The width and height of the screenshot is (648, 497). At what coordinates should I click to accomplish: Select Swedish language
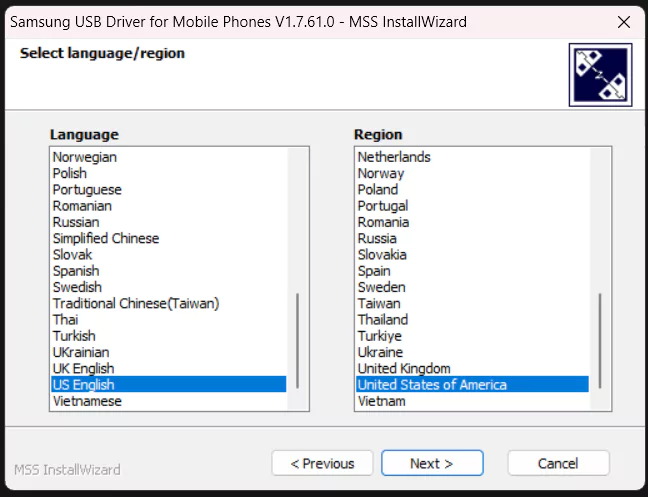(169, 287)
